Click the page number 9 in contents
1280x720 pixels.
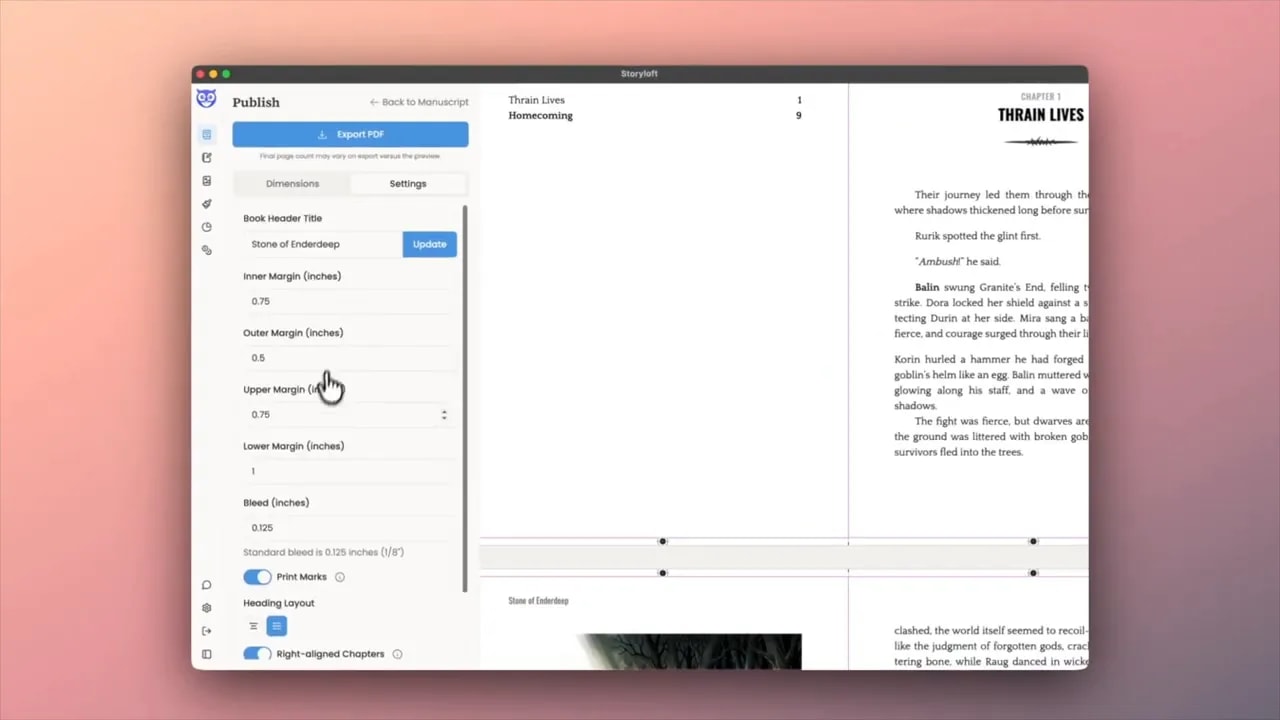tap(798, 115)
